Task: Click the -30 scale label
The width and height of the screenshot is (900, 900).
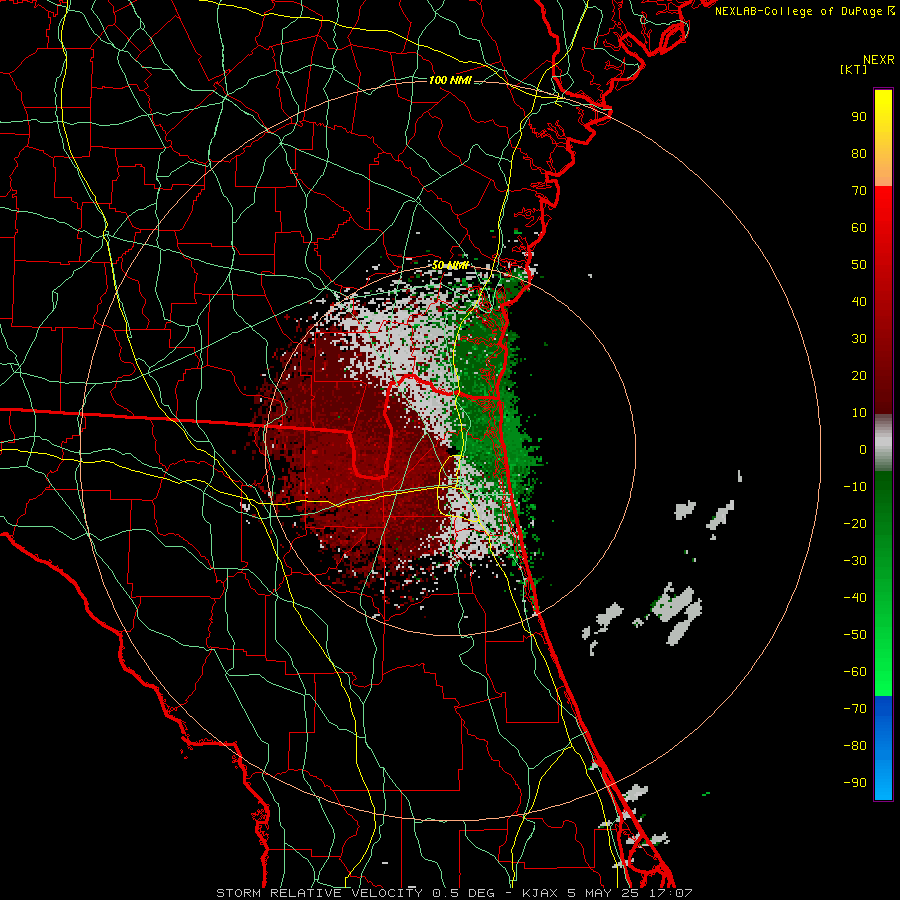Action: point(855,561)
